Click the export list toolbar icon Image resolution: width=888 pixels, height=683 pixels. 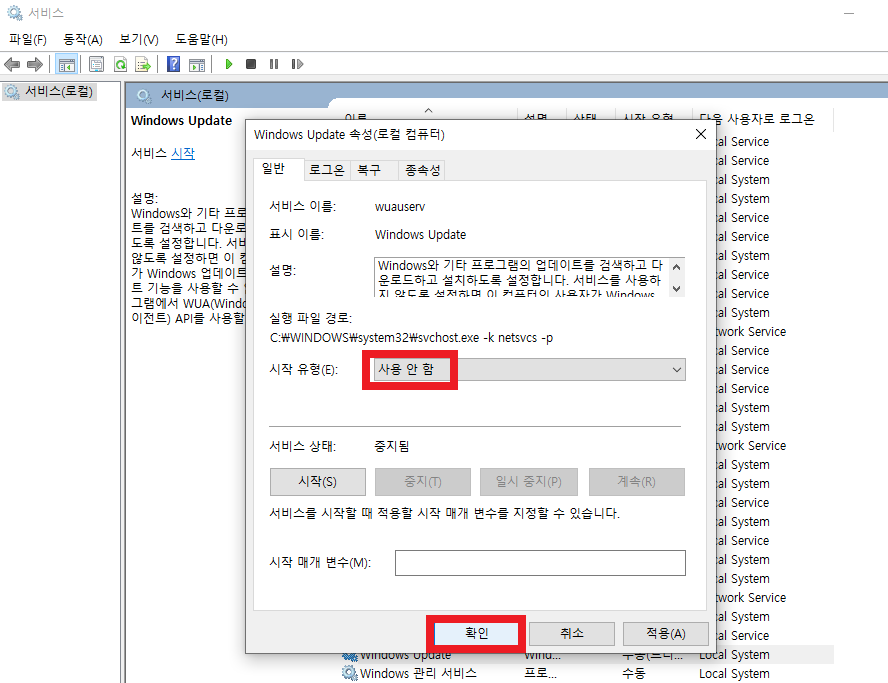pos(143,65)
